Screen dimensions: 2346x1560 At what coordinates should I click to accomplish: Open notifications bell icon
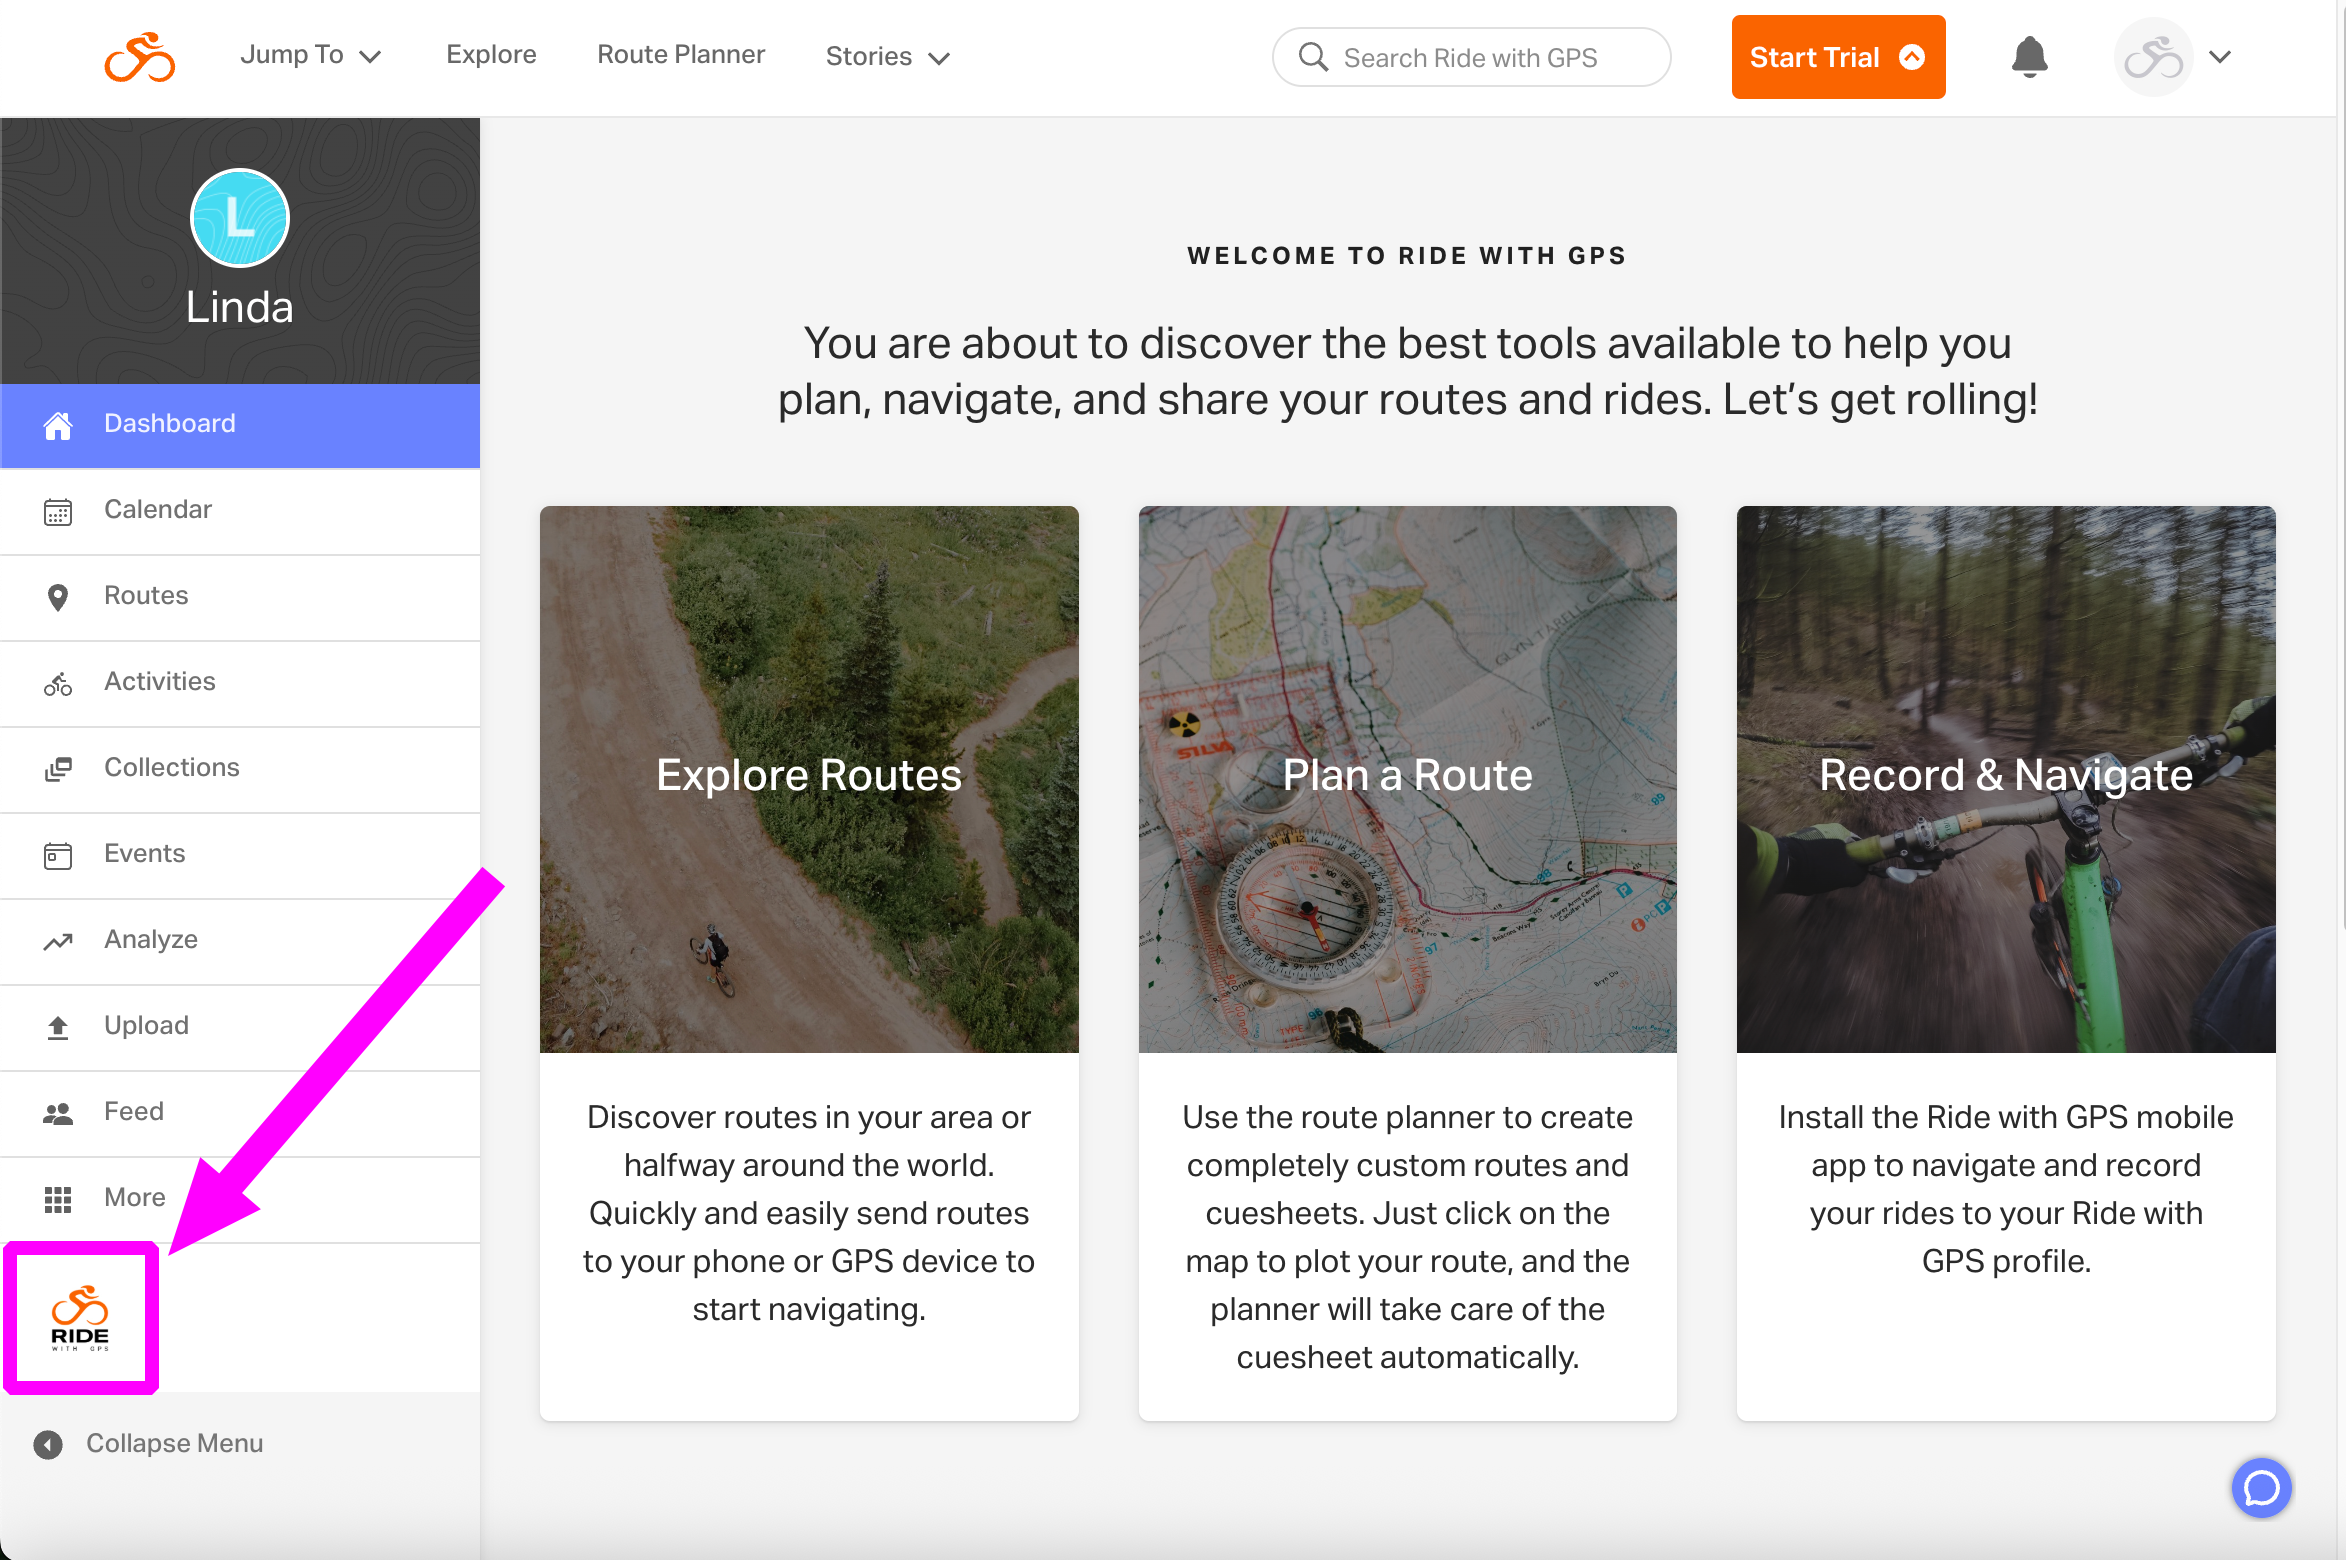click(2029, 57)
